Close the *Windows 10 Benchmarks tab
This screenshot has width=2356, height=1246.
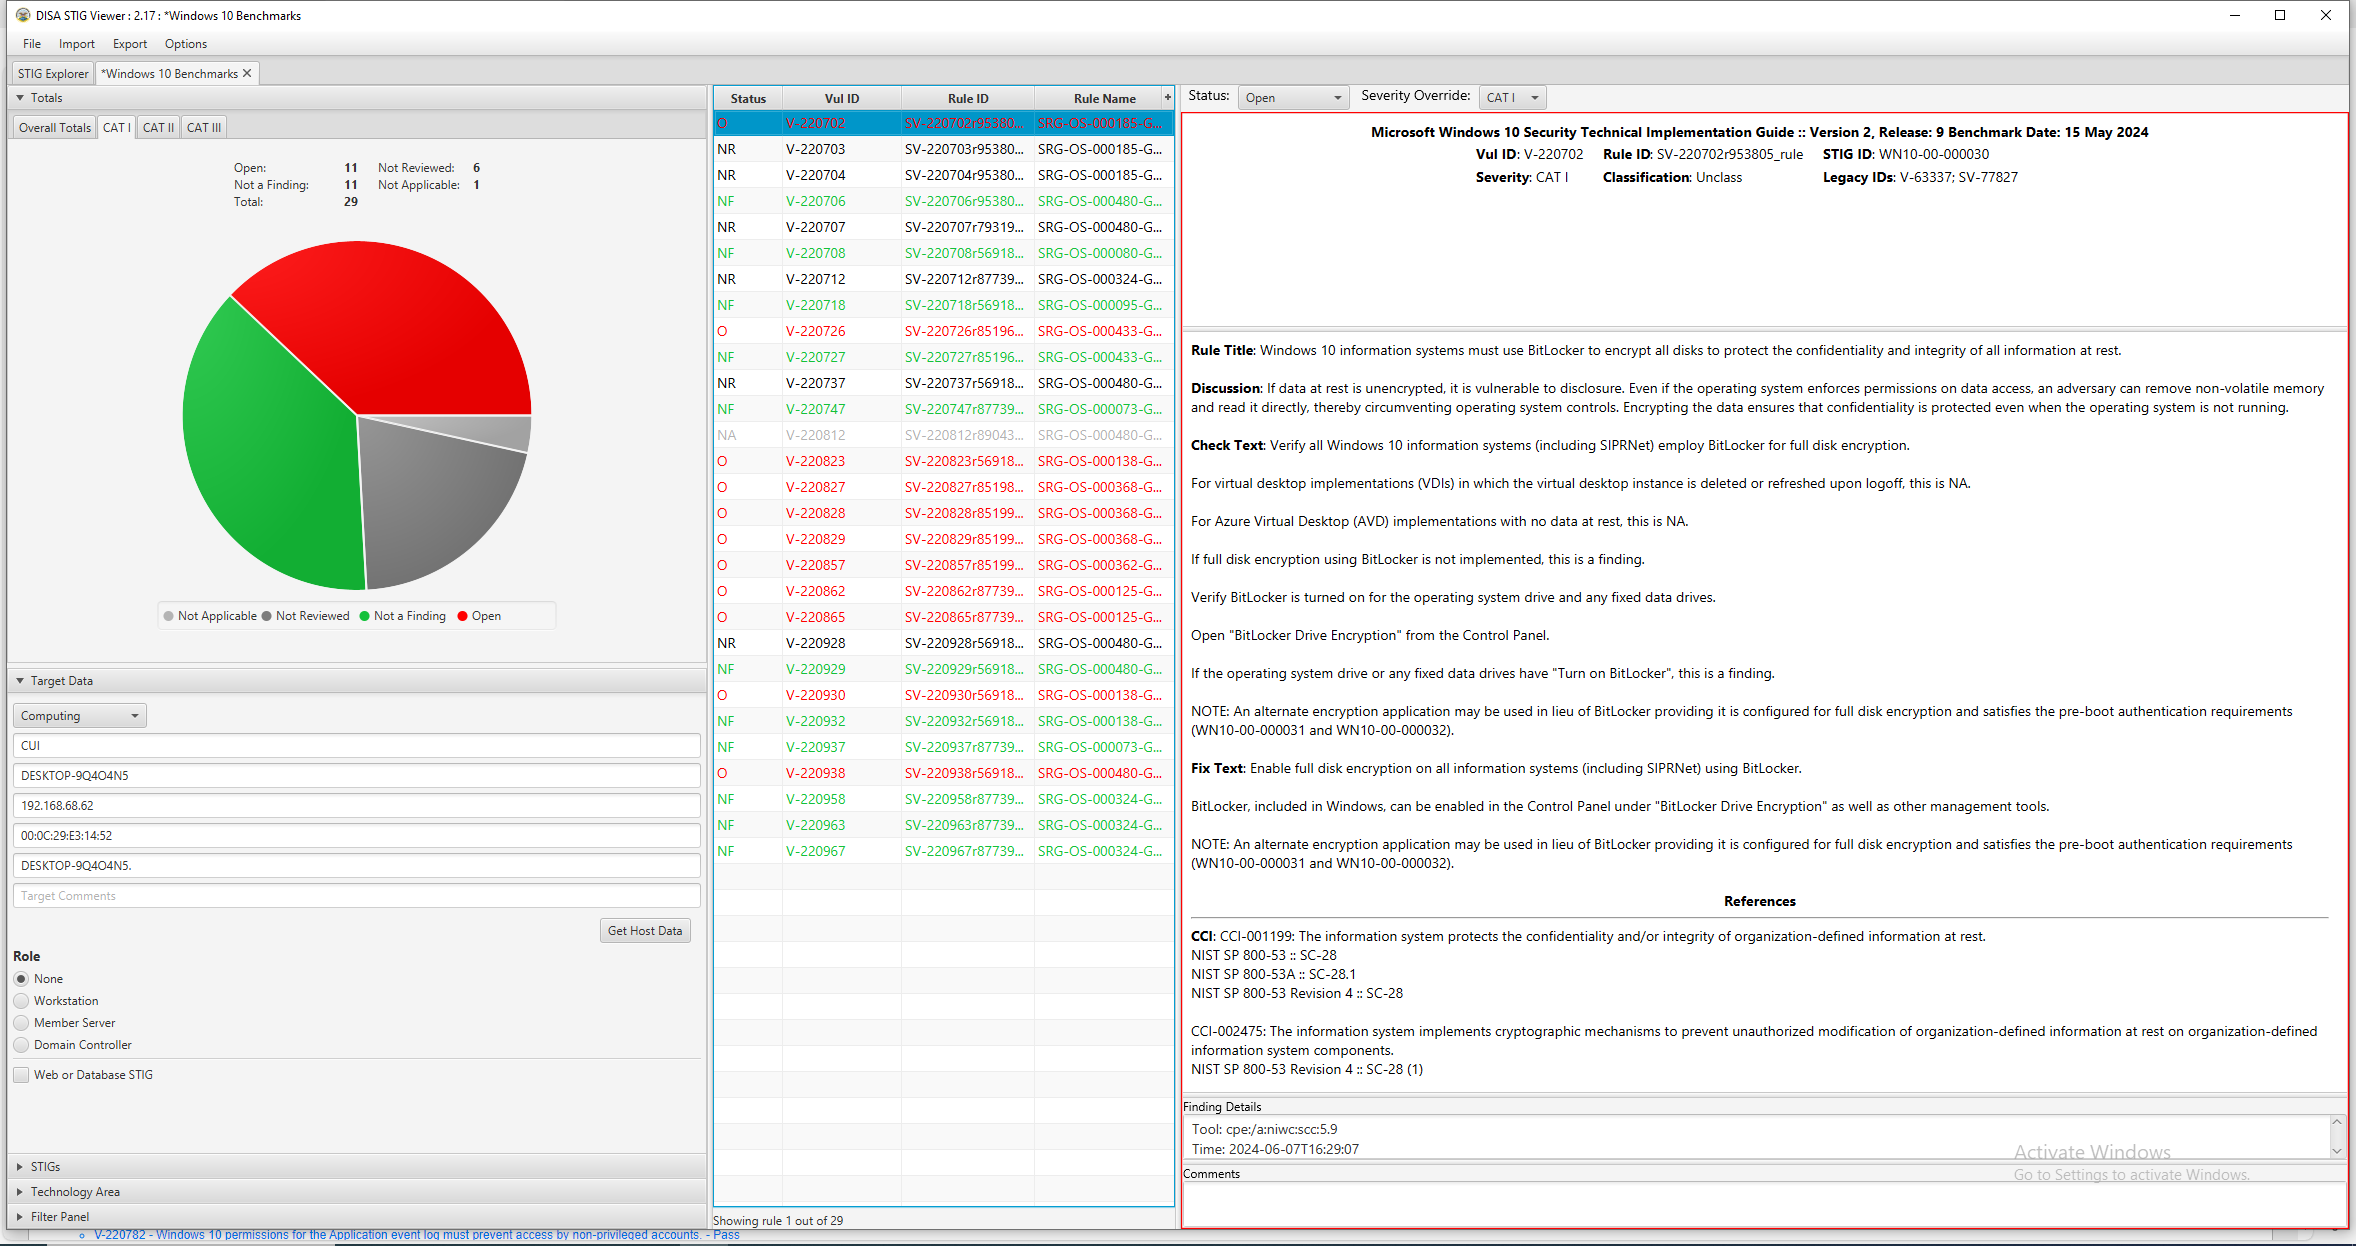[246, 72]
